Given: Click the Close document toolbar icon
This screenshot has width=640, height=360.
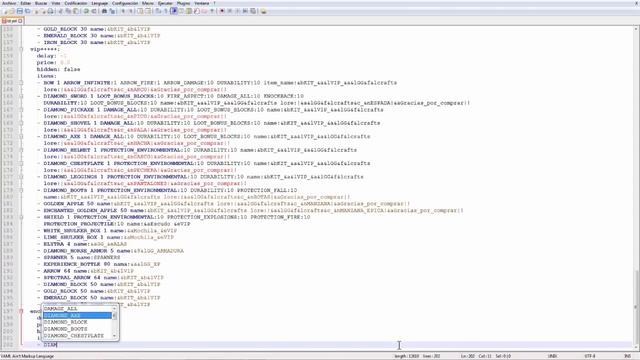Looking at the screenshot, I should [x=37, y=11].
